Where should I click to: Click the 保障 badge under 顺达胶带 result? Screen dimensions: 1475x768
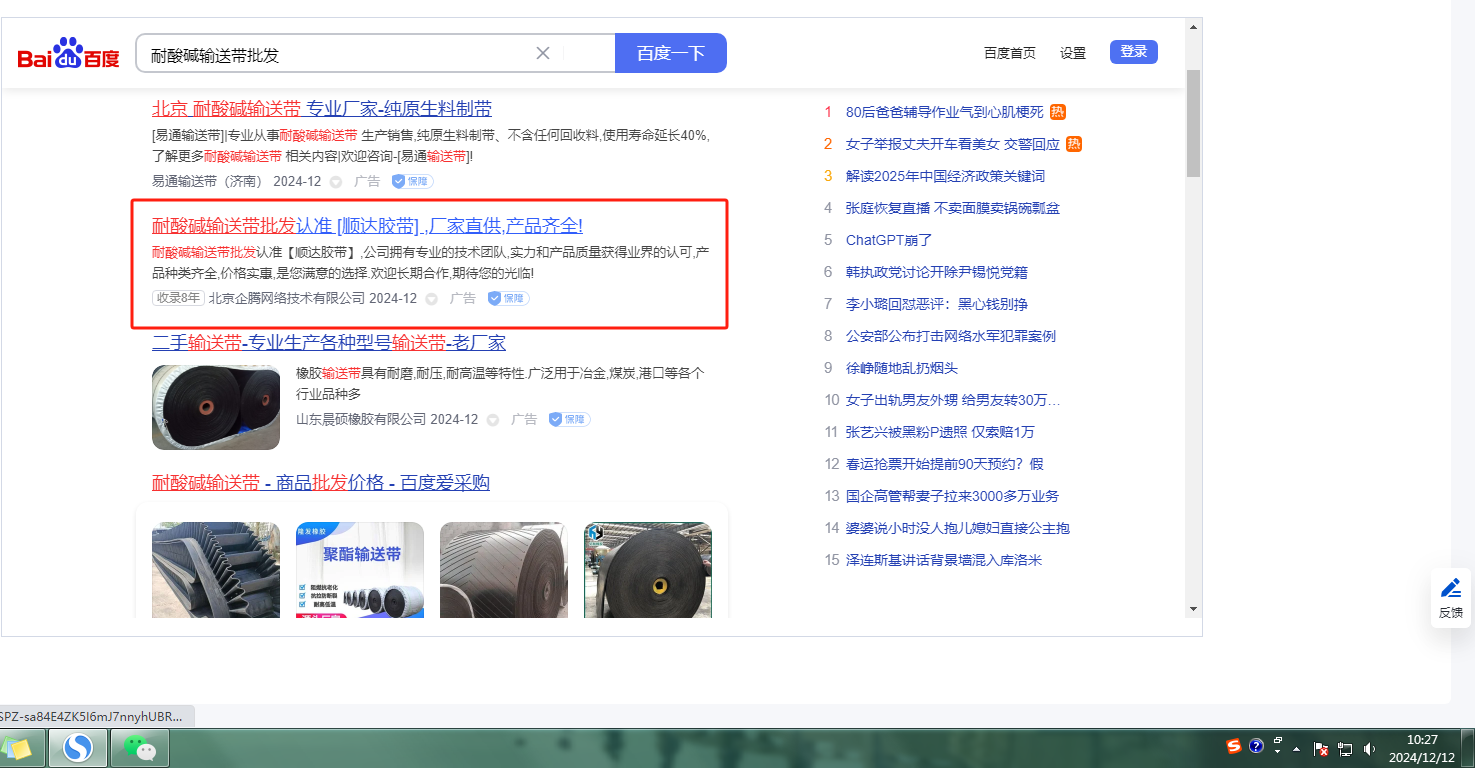[x=508, y=298]
